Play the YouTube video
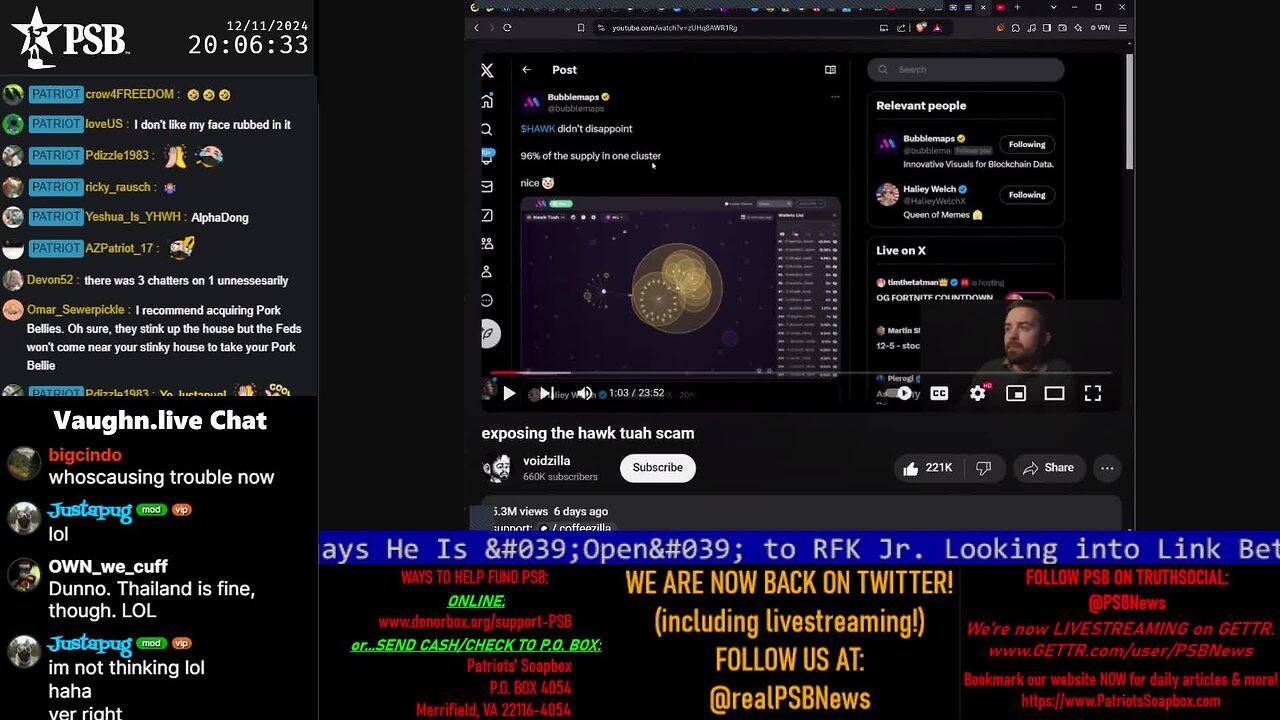The width and height of the screenshot is (1280, 720). coord(509,394)
